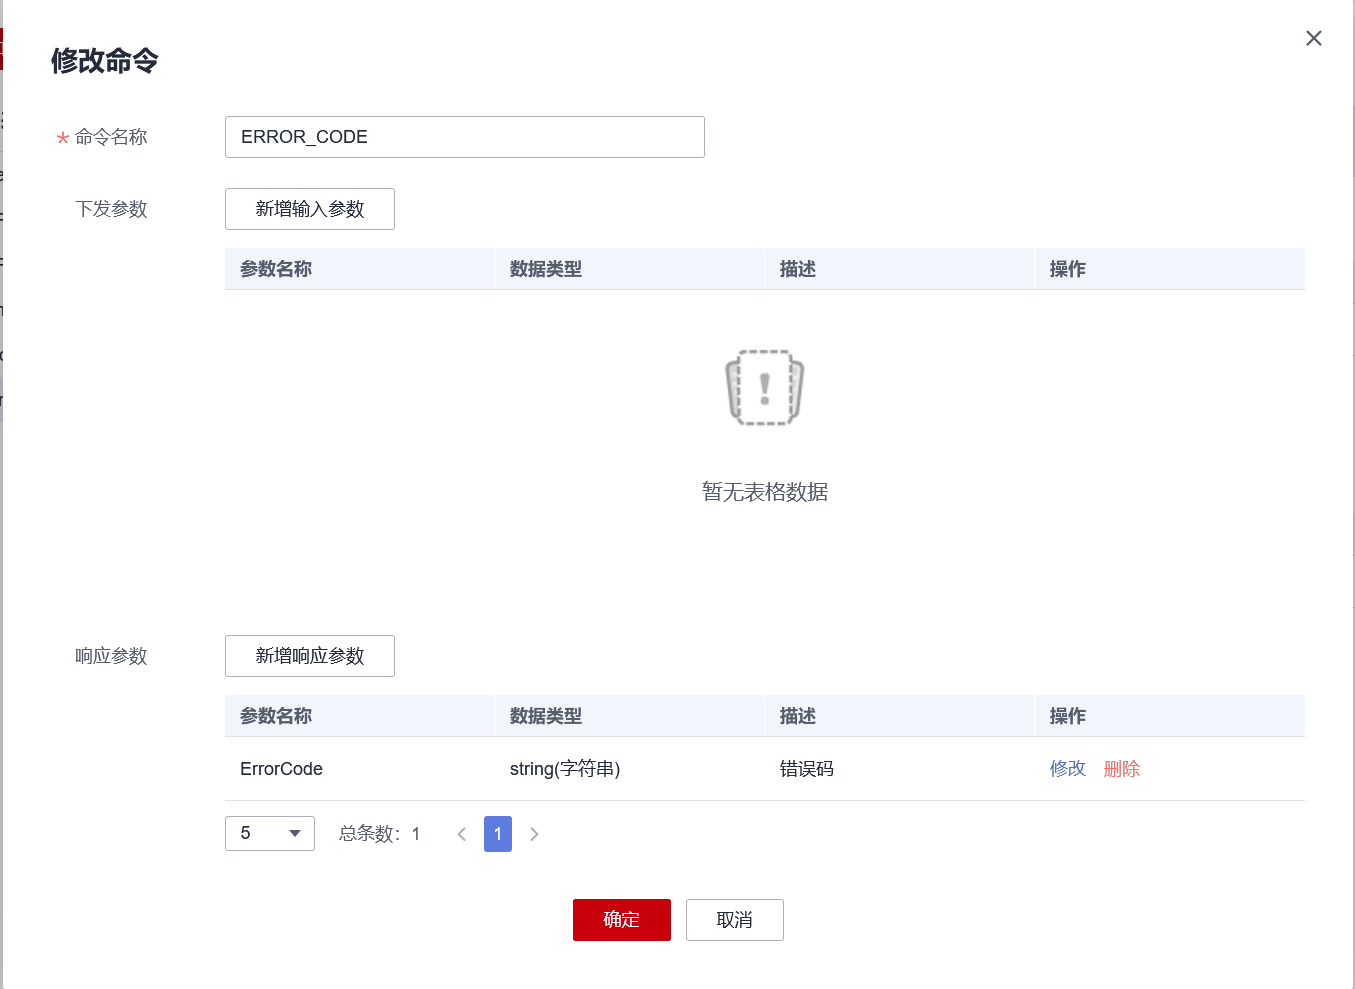Click the 描述 column header in response table

click(x=796, y=716)
